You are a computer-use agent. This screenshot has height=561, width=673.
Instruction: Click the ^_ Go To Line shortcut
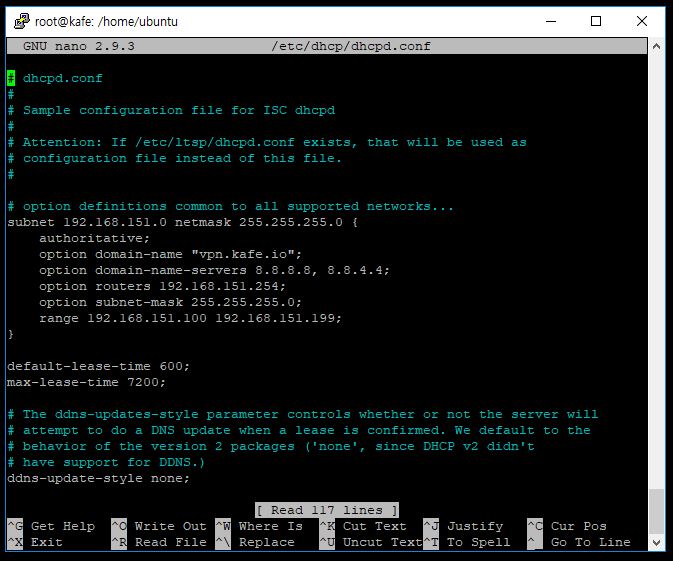[x=579, y=543]
